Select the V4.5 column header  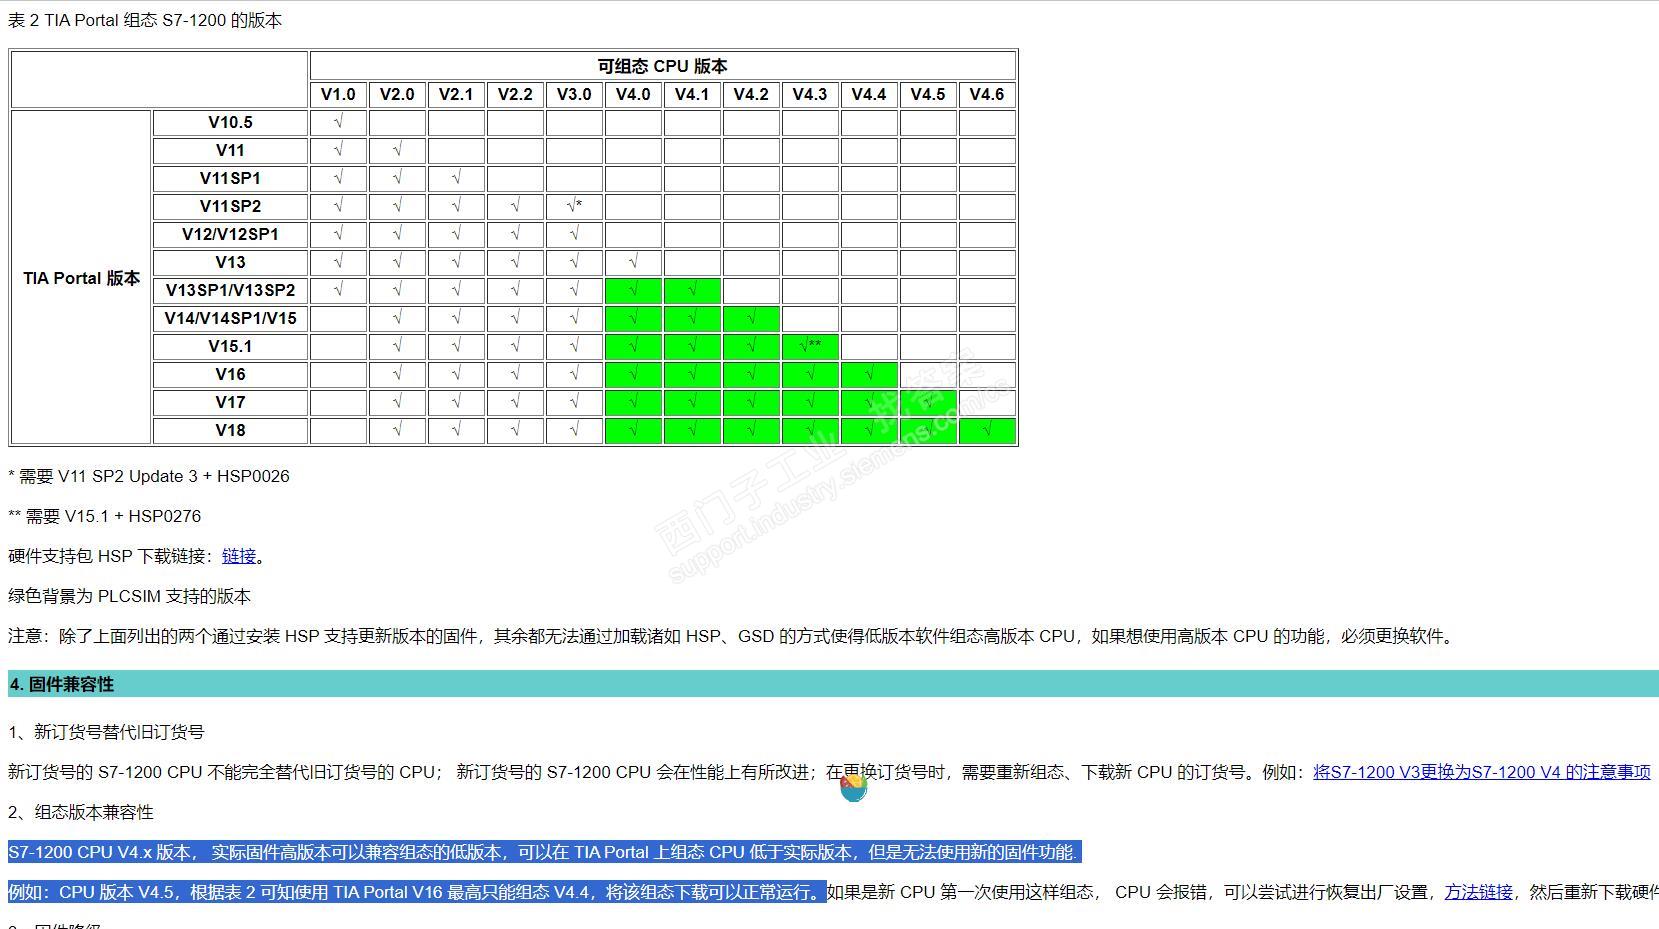928,94
